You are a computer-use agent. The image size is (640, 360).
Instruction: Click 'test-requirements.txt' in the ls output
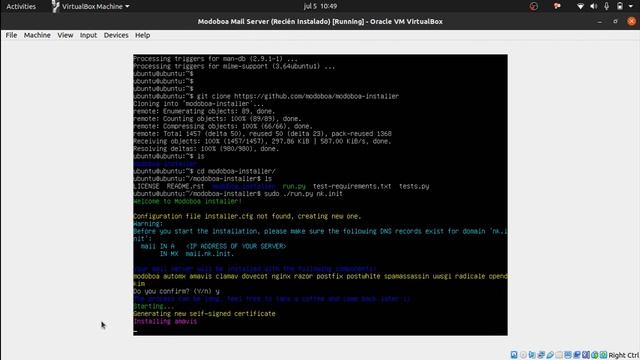352,186
